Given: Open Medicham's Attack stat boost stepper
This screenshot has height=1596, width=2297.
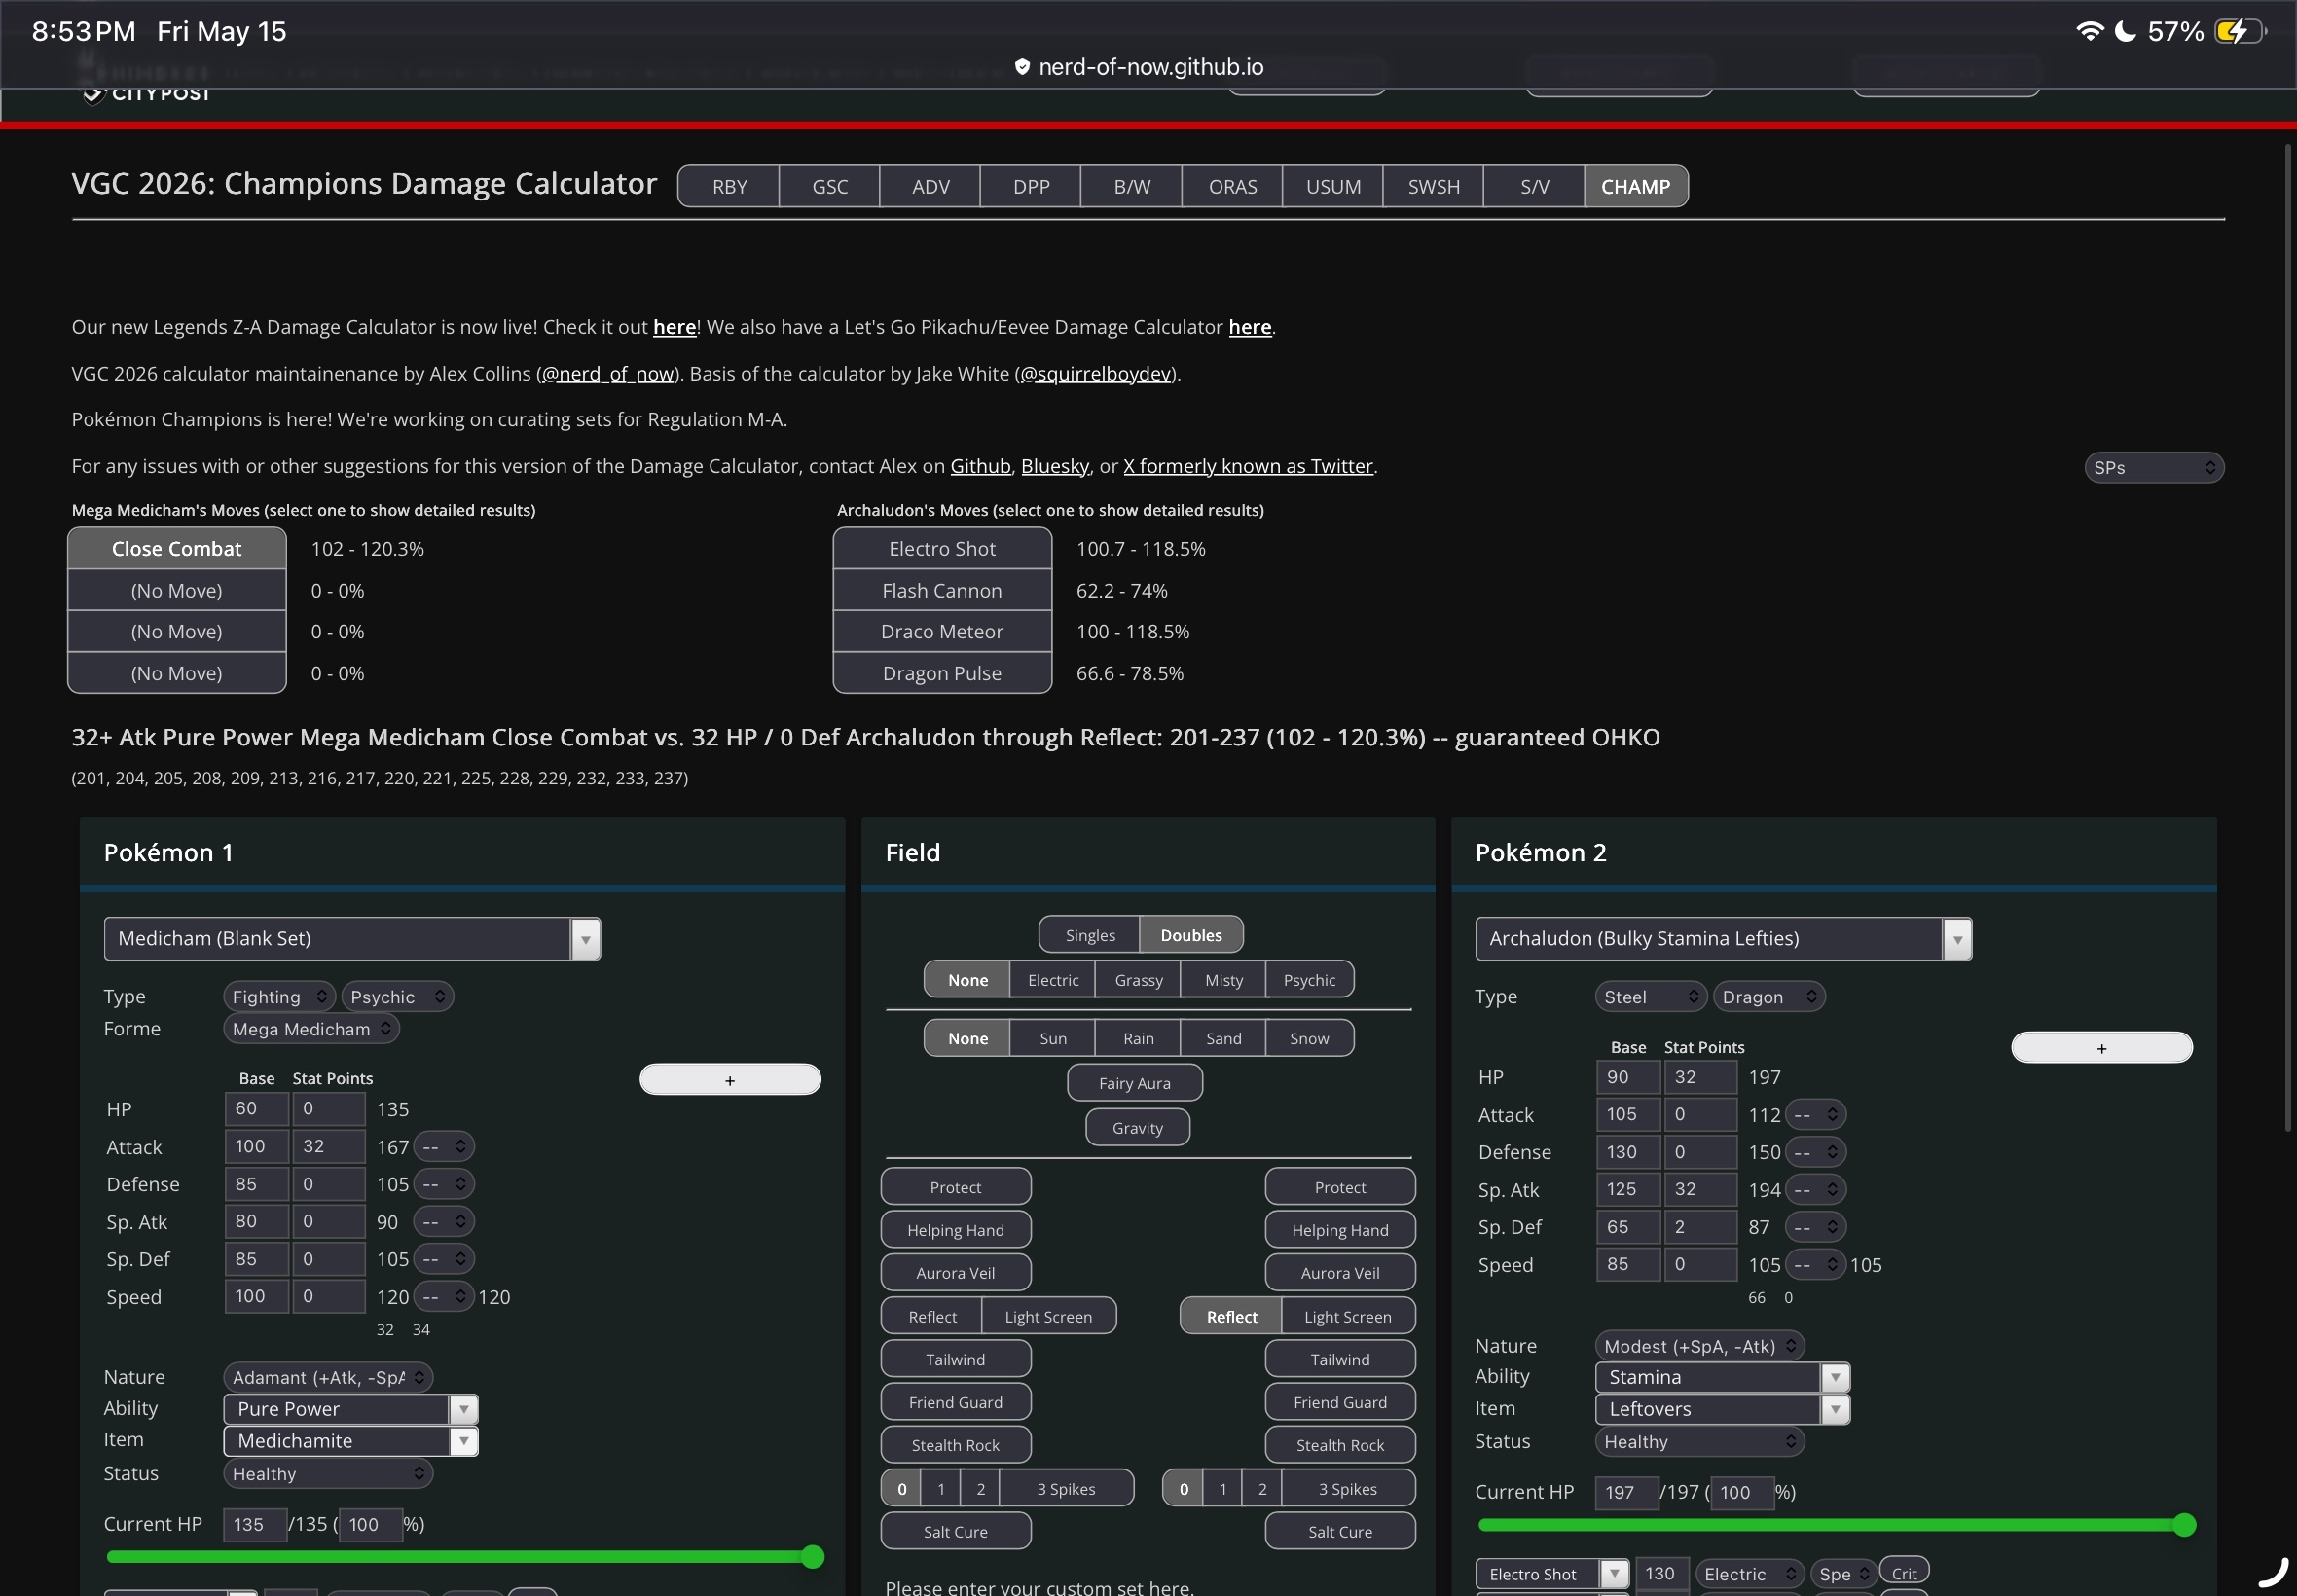Looking at the screenshot, I should click(x=444, y=1147).
